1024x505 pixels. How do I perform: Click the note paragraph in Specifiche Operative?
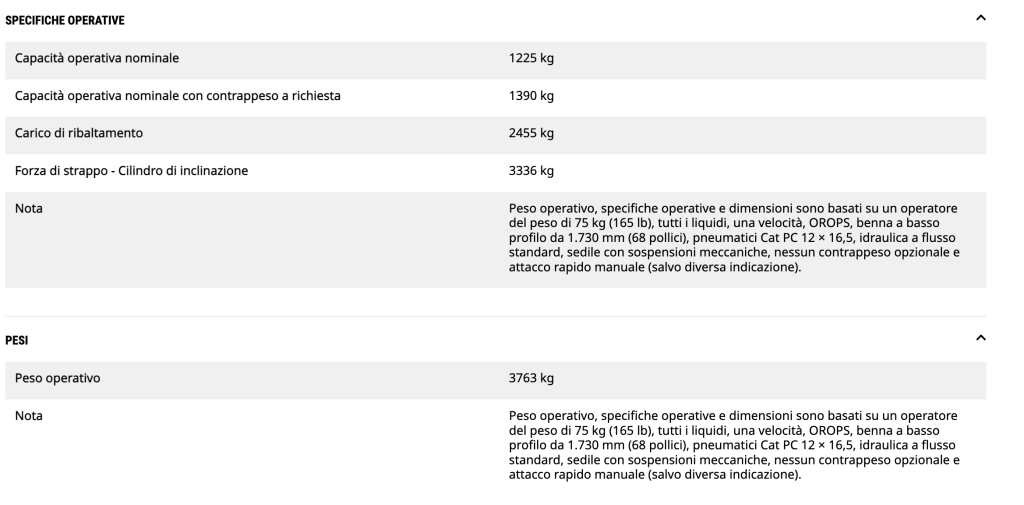tap(734, 238)
